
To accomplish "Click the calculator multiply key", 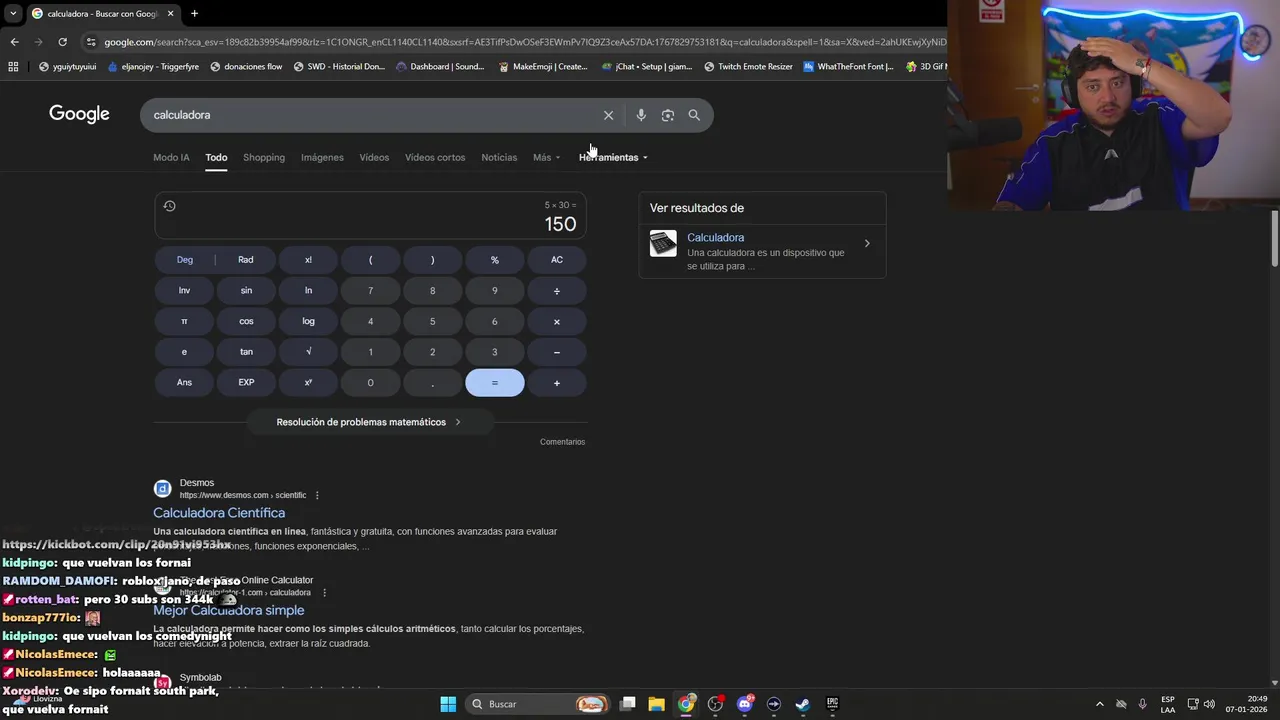I will [x=557, y=322].
